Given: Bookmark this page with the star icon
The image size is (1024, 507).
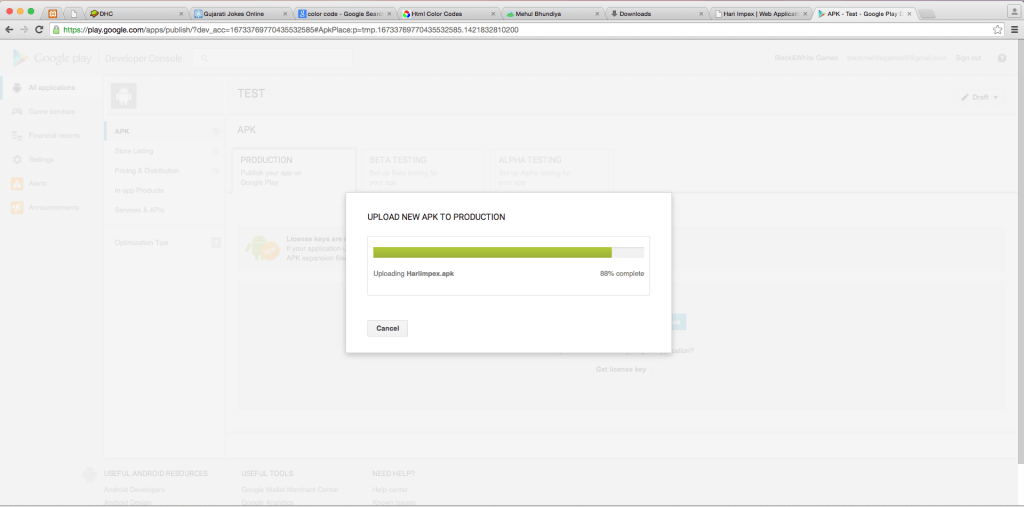Looking at the screenshot, I should (997, 29).
